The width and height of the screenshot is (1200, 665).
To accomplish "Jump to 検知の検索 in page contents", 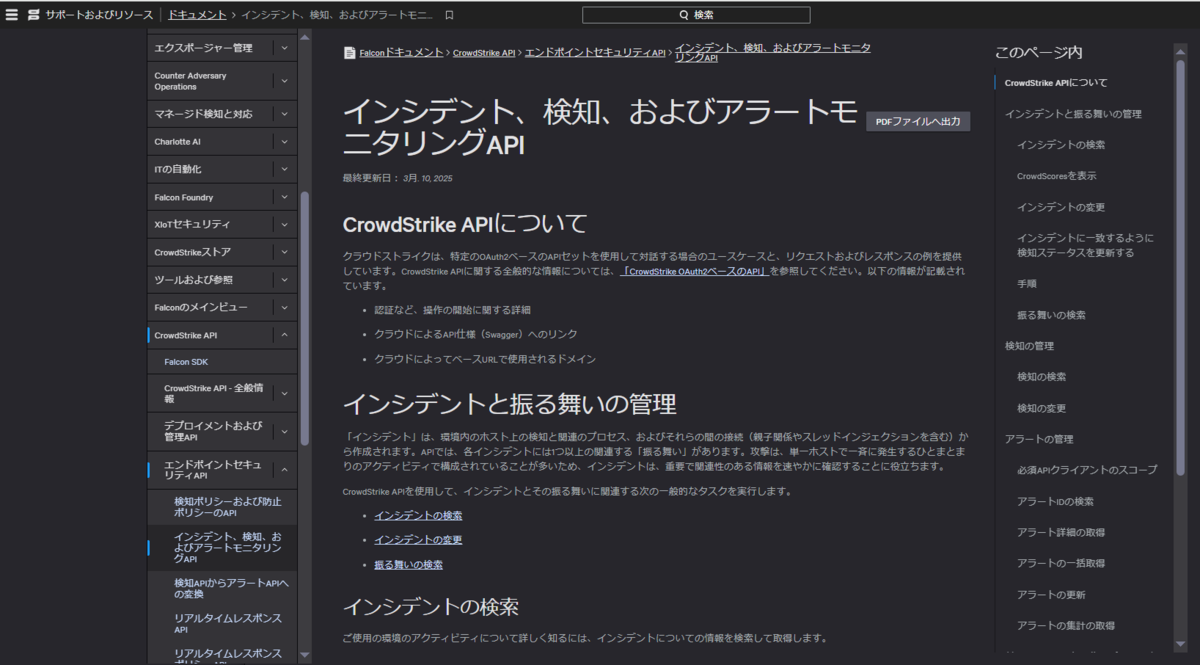I will (1041, 377).
